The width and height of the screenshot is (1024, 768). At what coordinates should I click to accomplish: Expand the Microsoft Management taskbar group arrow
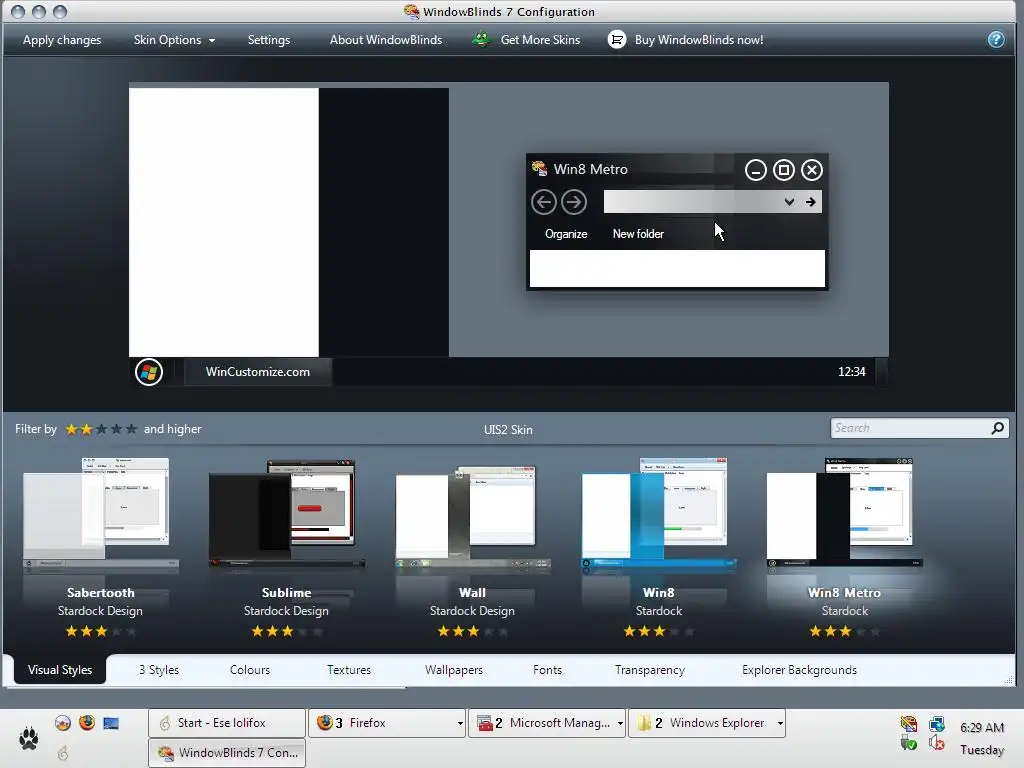620,723
